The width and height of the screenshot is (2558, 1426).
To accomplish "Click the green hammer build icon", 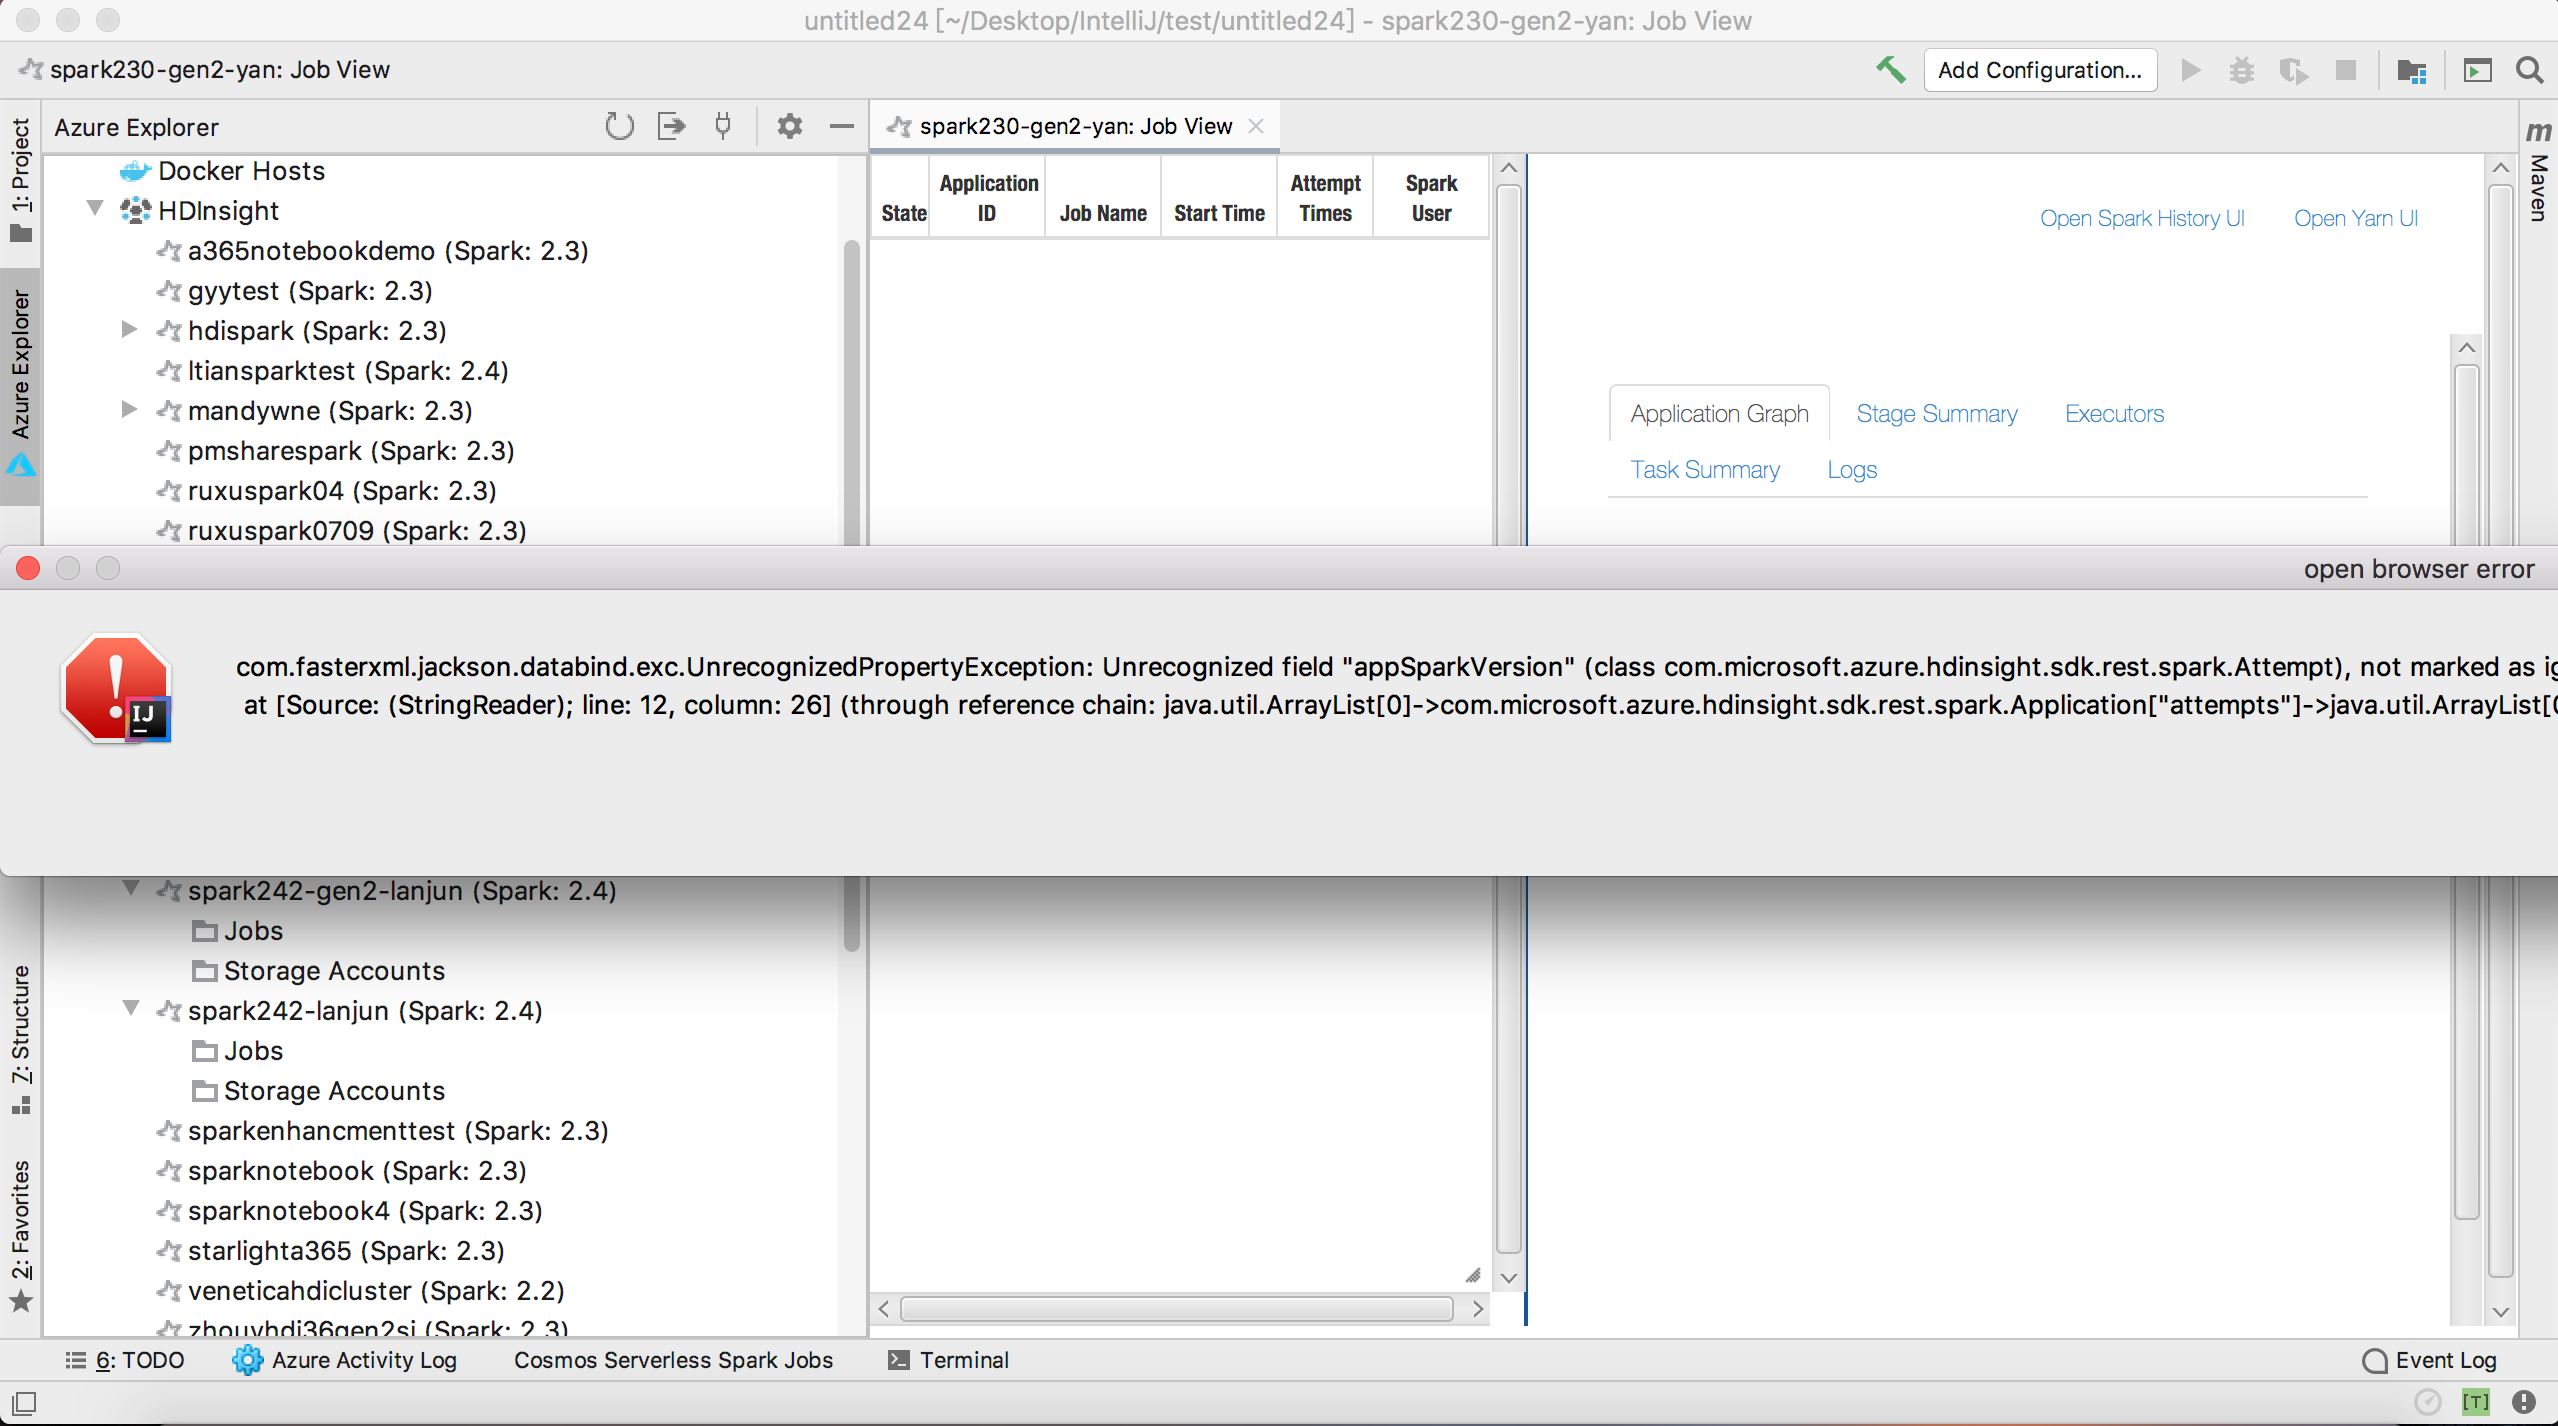I will click(x=1889, y=70).
